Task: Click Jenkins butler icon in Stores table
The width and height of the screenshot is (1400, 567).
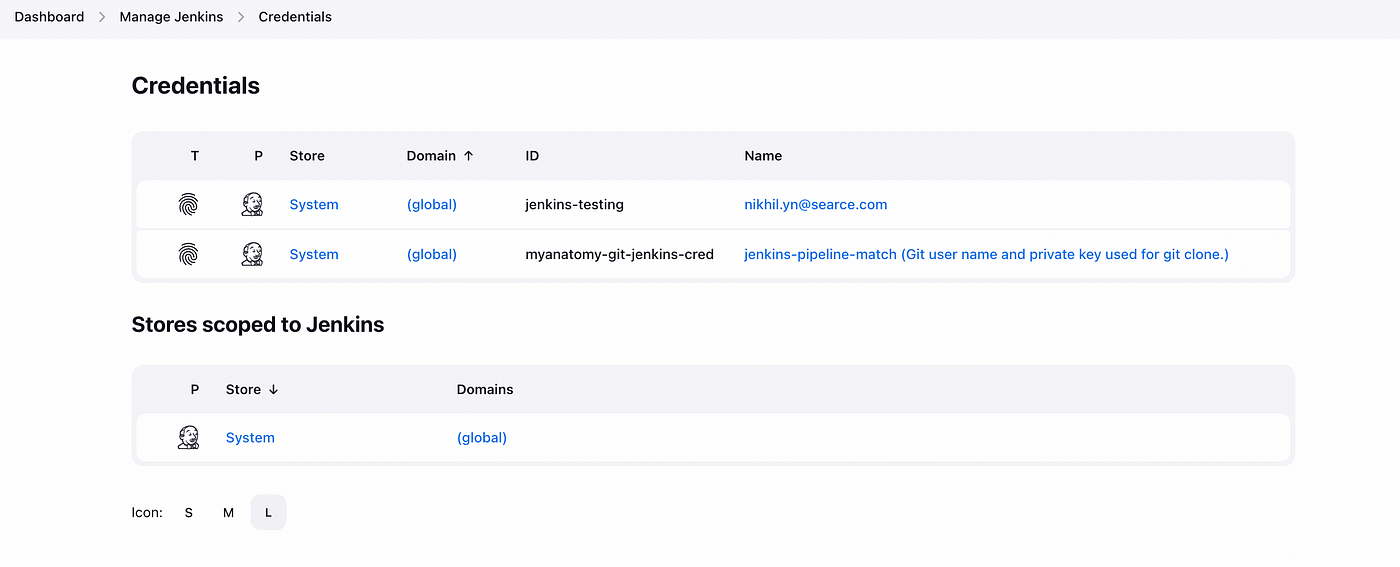Action: (x=188, y=437)
